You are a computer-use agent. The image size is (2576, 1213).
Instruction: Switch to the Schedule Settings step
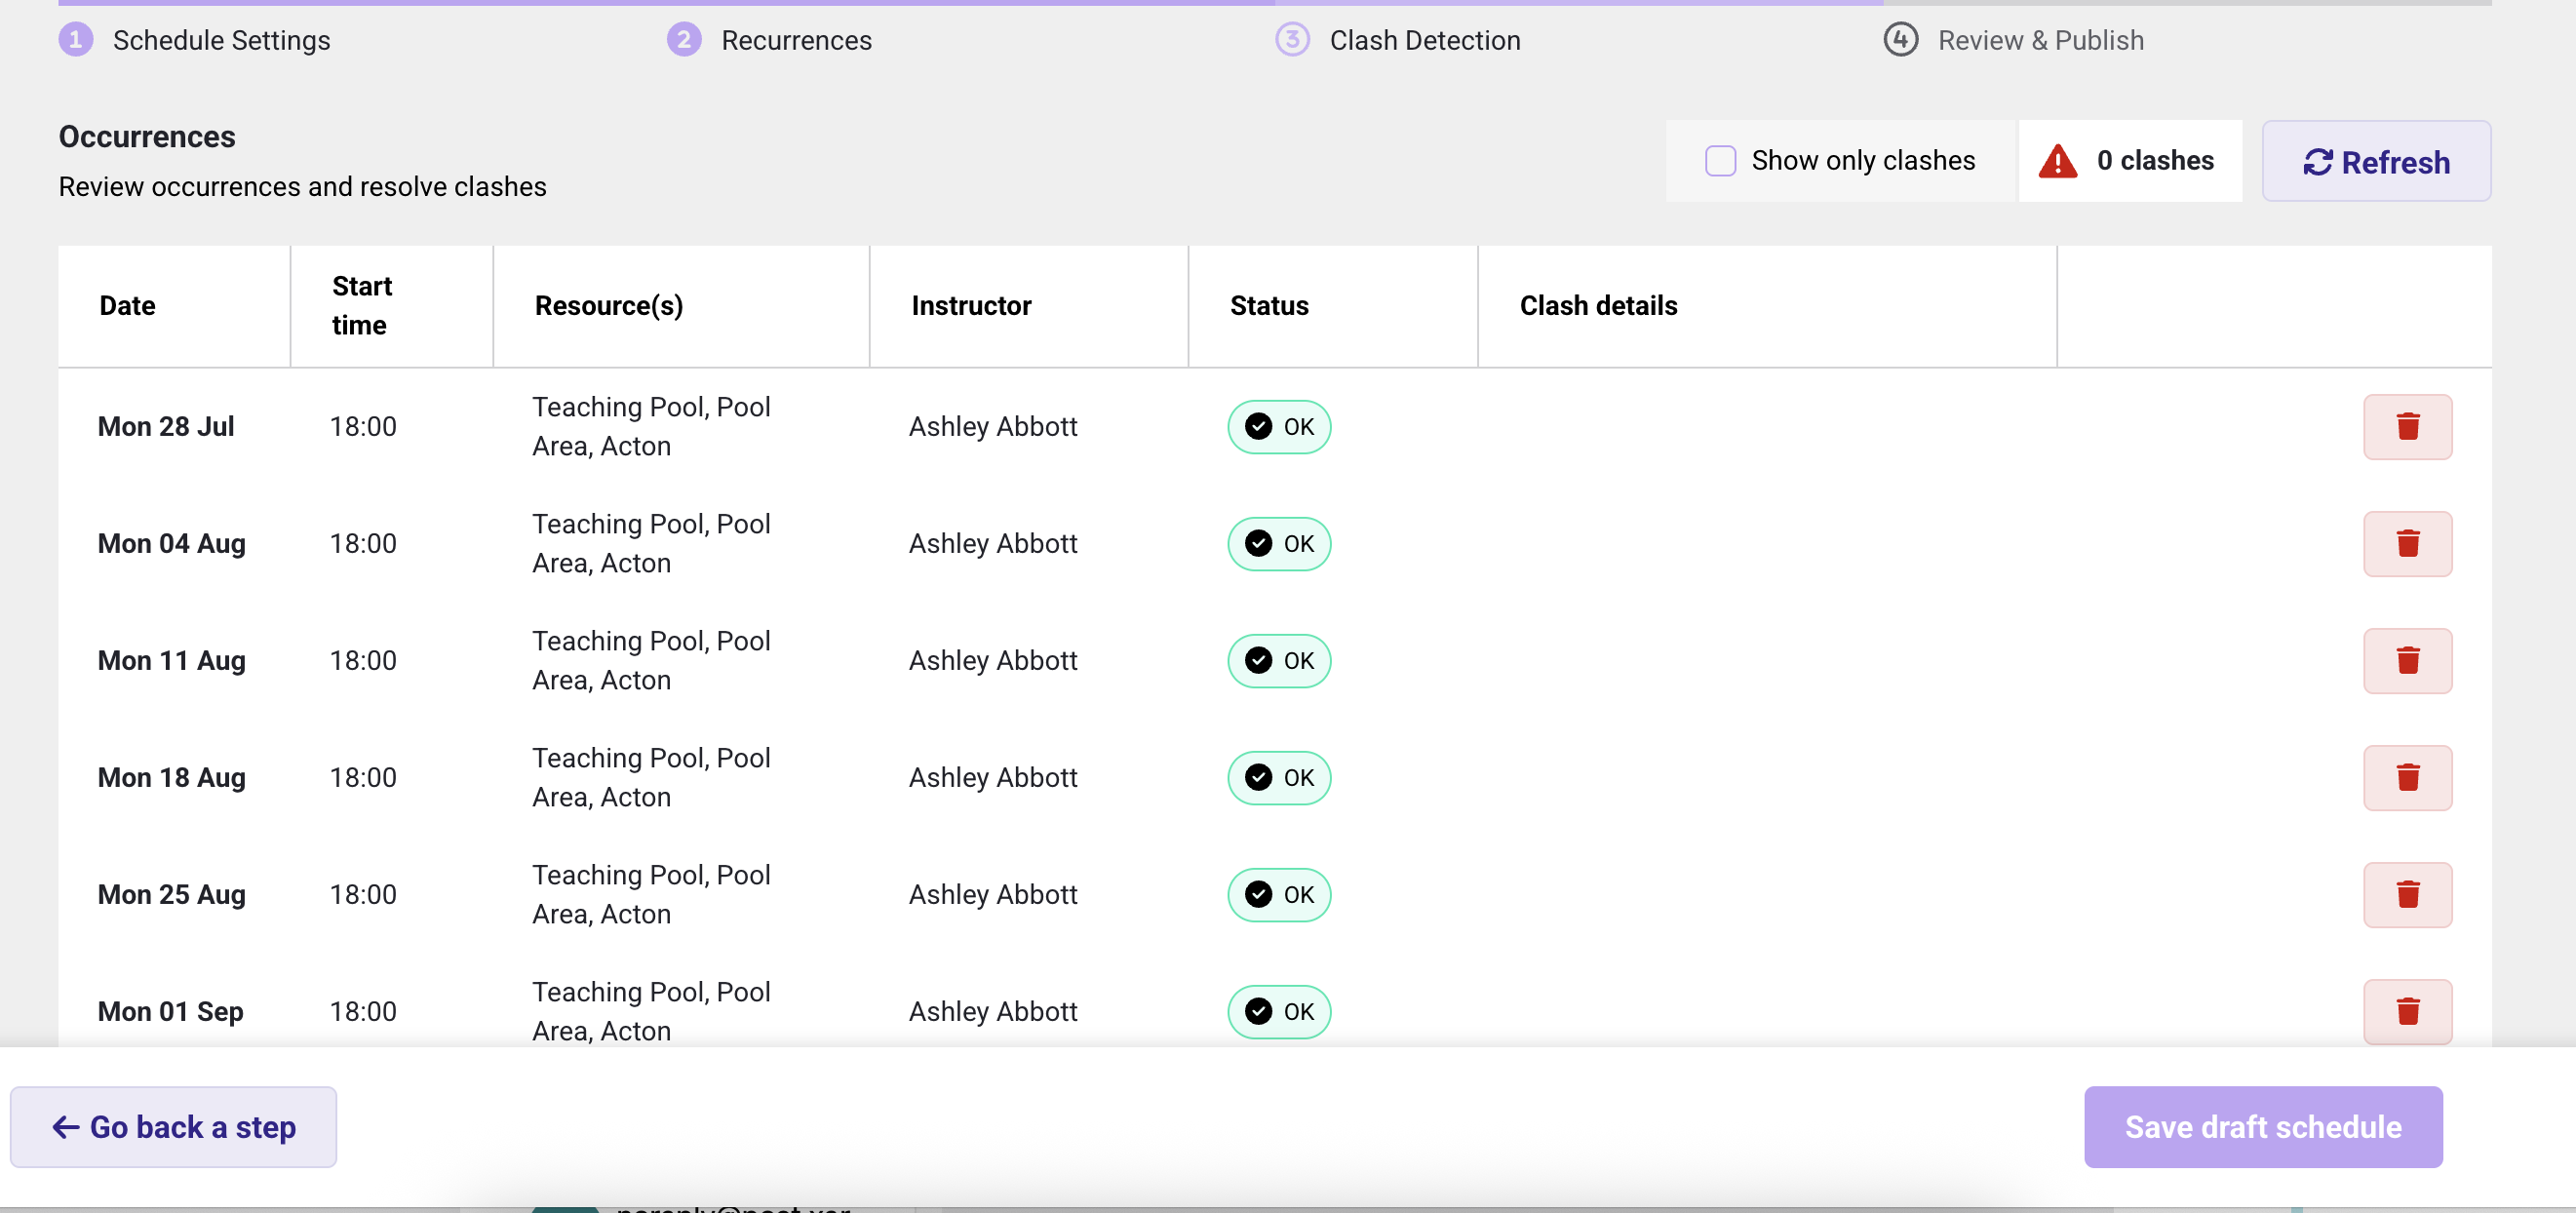221,40
